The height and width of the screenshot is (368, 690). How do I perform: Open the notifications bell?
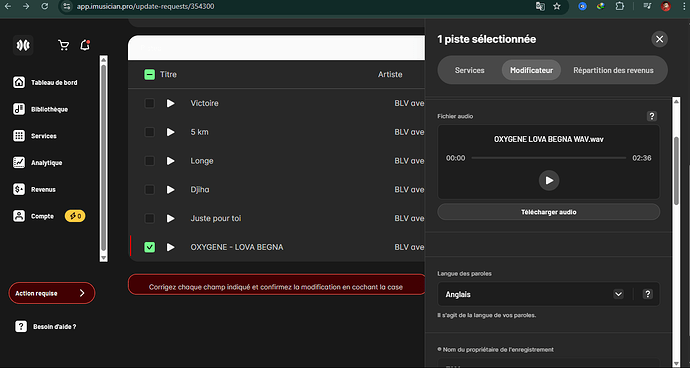click(x=85, y=45)
